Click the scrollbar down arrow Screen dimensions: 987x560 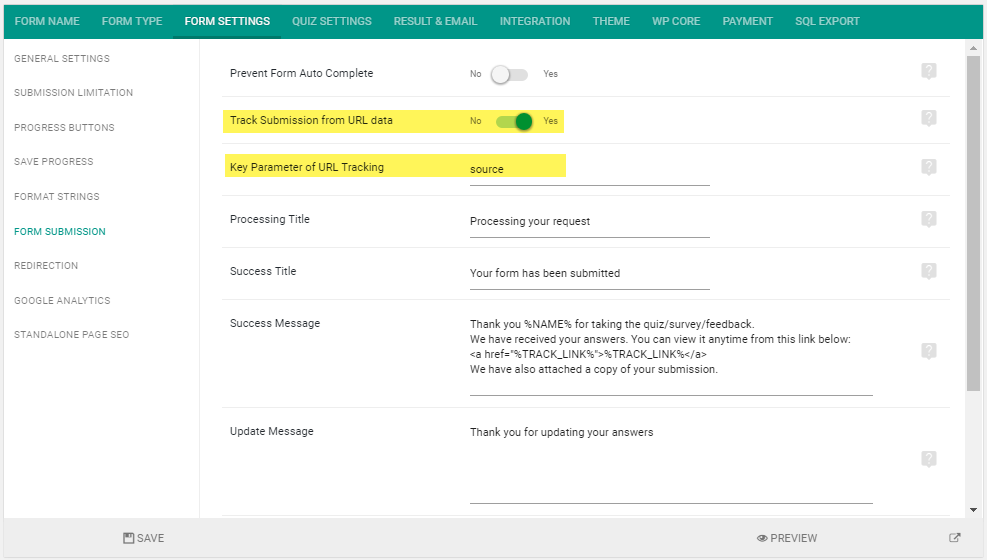click(x=973, y=510)
